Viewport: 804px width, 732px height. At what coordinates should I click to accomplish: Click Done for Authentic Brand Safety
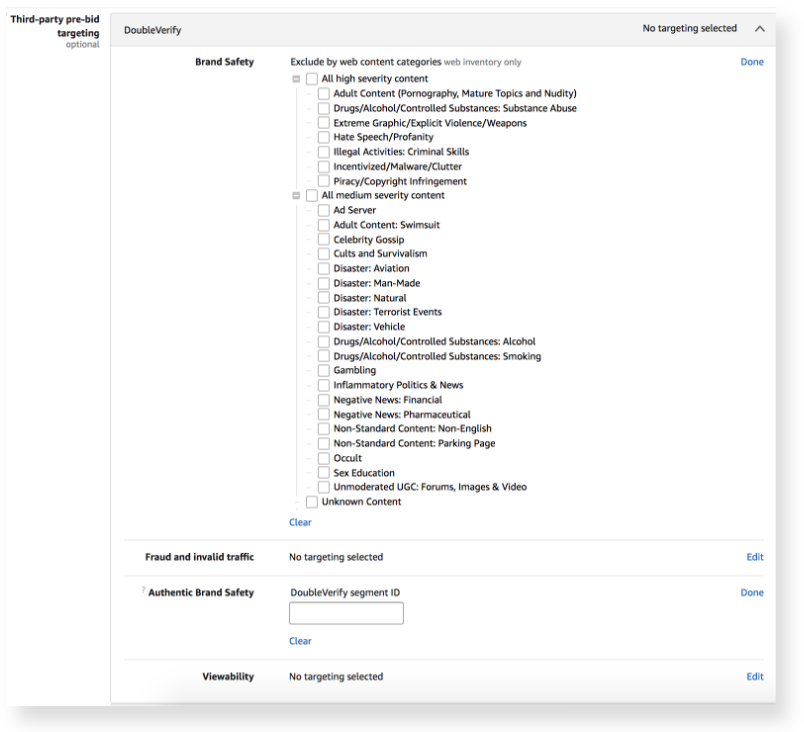pyautogui.click(x=752, y=593)
